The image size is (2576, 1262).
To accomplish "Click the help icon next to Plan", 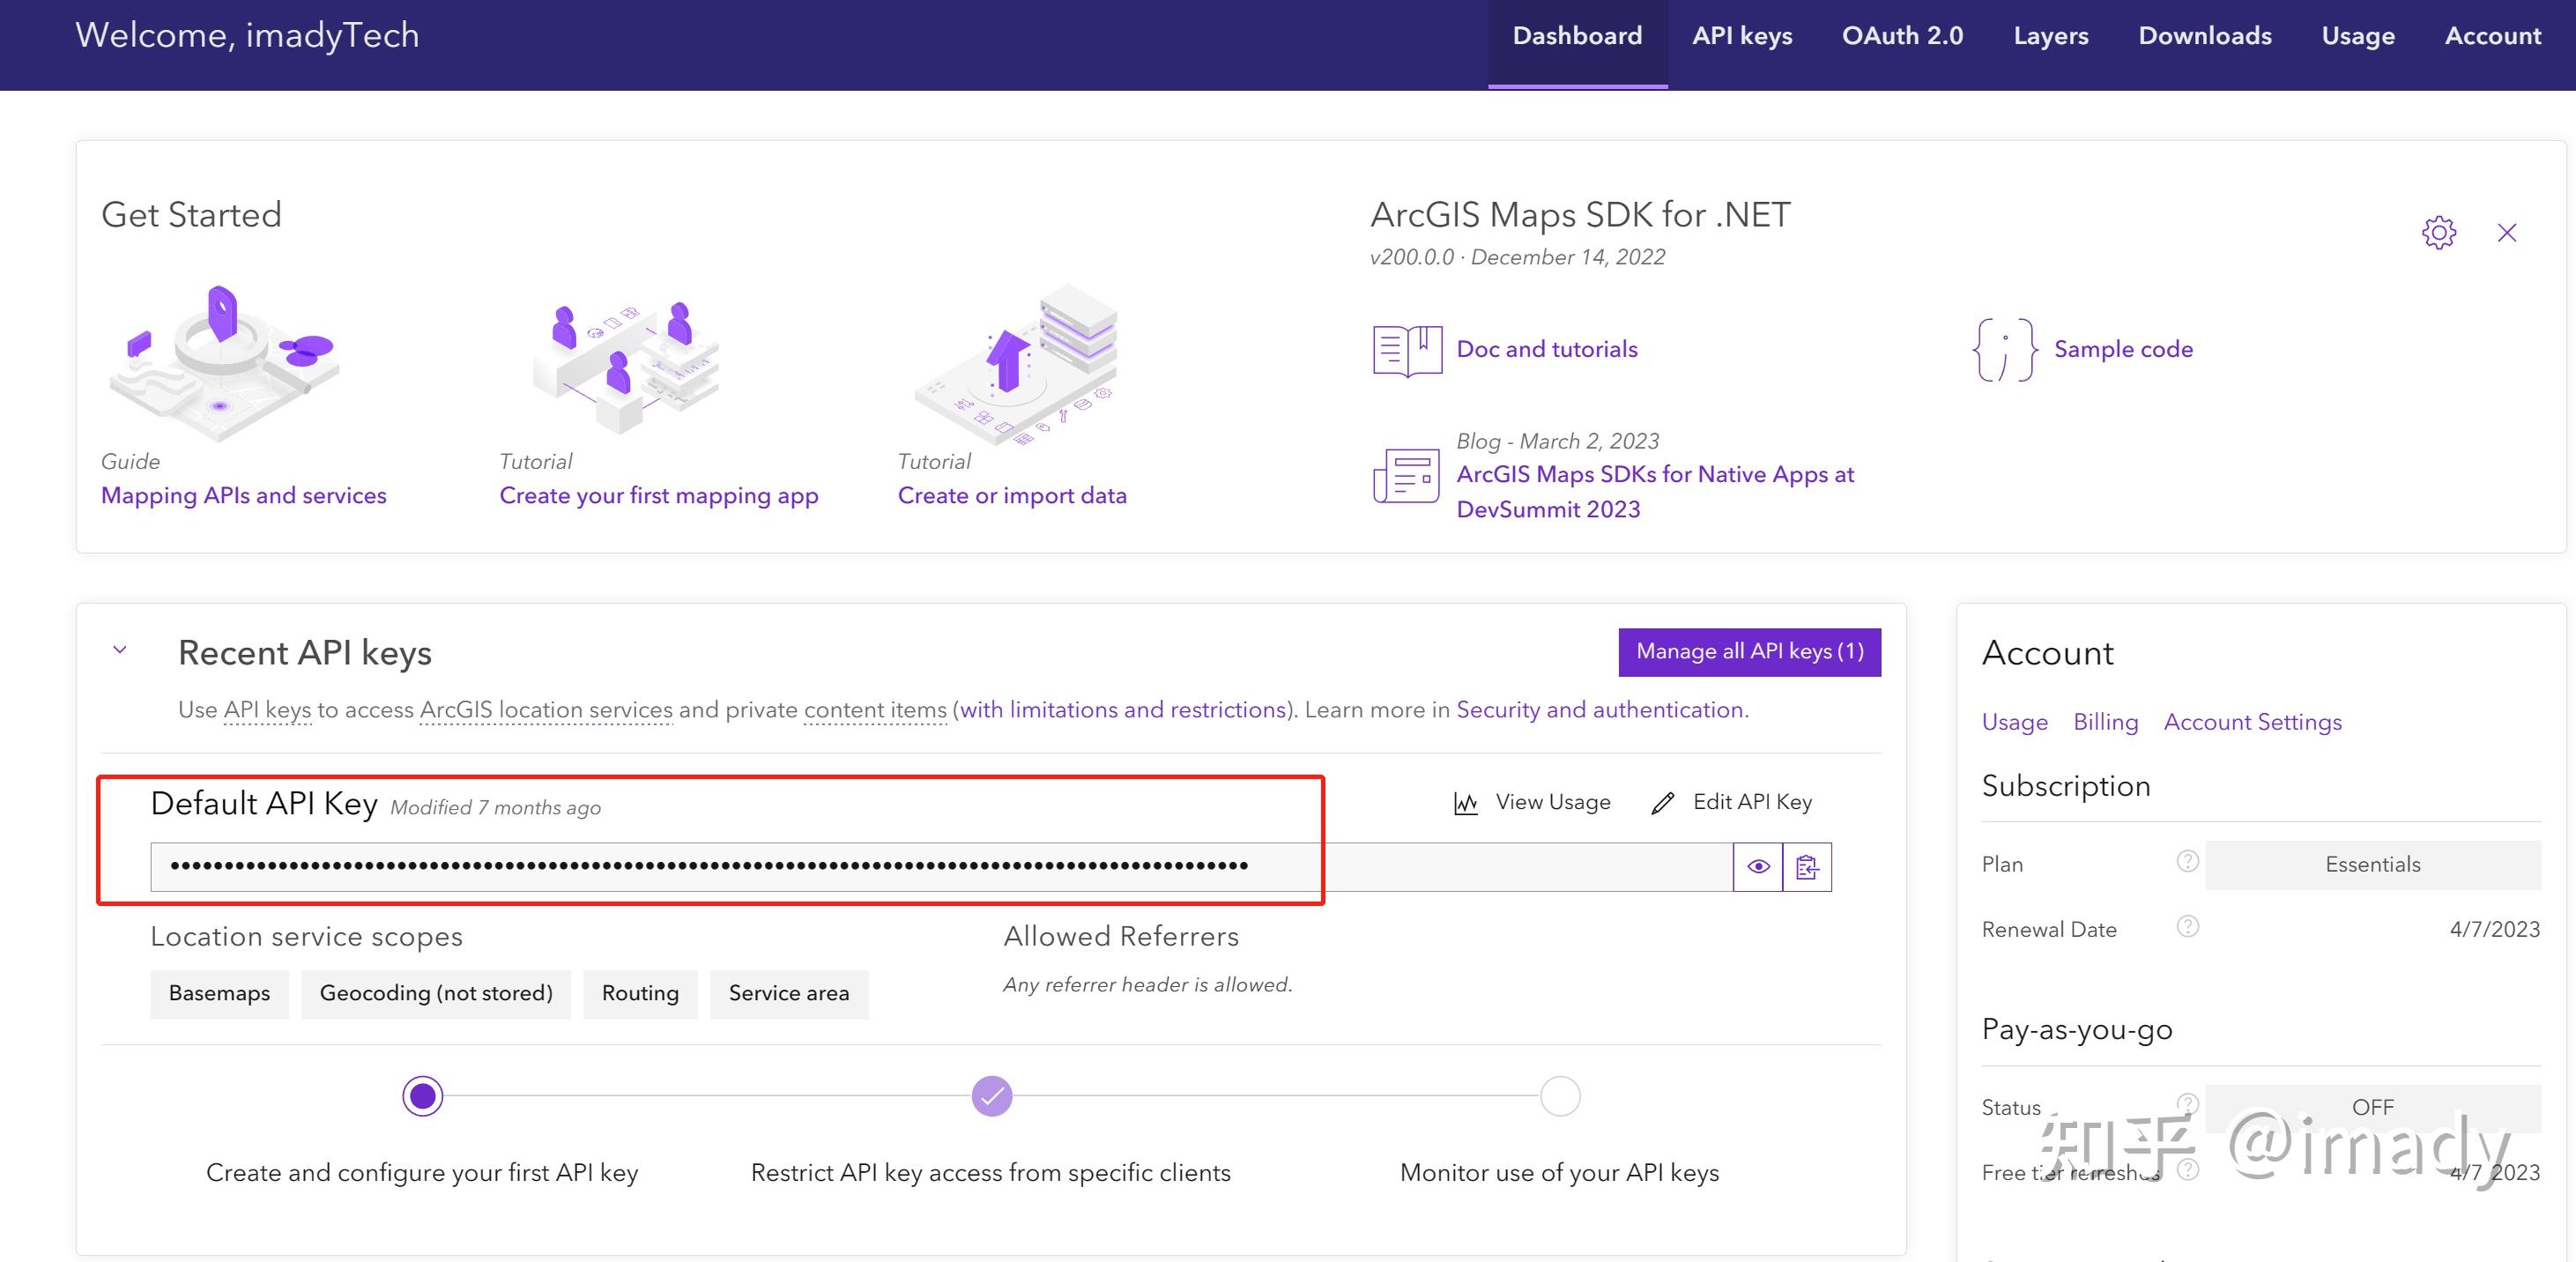I will pyautogui.click(x=2187, y=861).
